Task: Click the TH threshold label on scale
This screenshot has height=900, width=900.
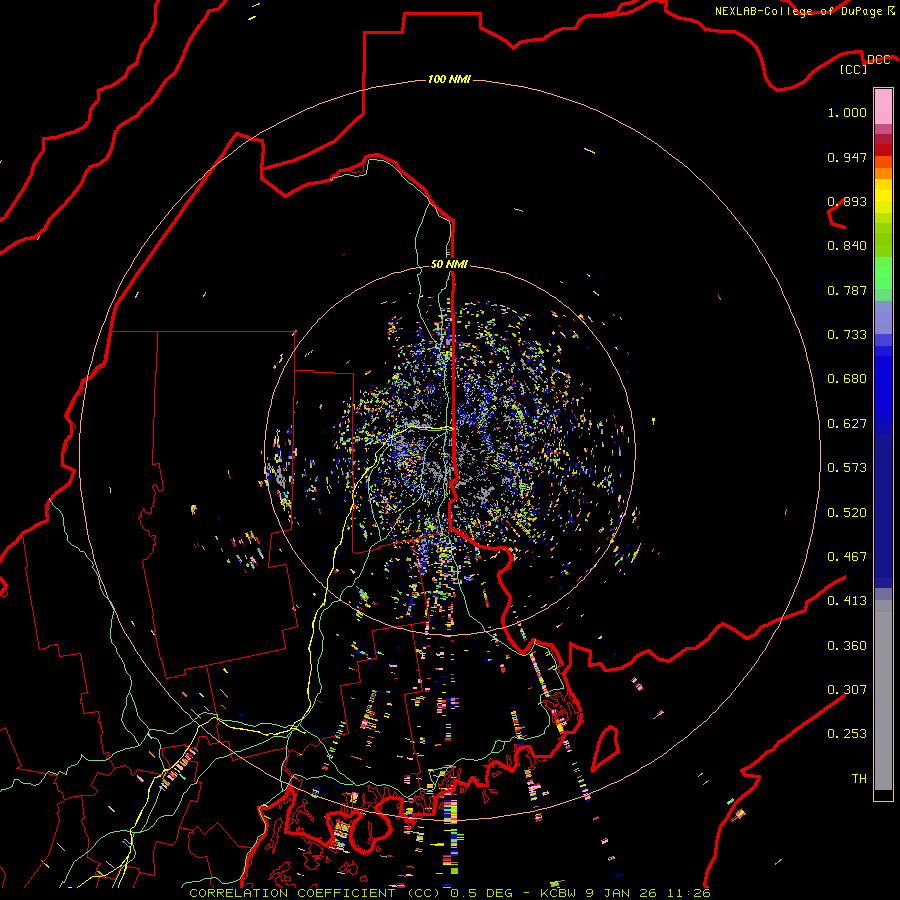Action: [859, 779]
